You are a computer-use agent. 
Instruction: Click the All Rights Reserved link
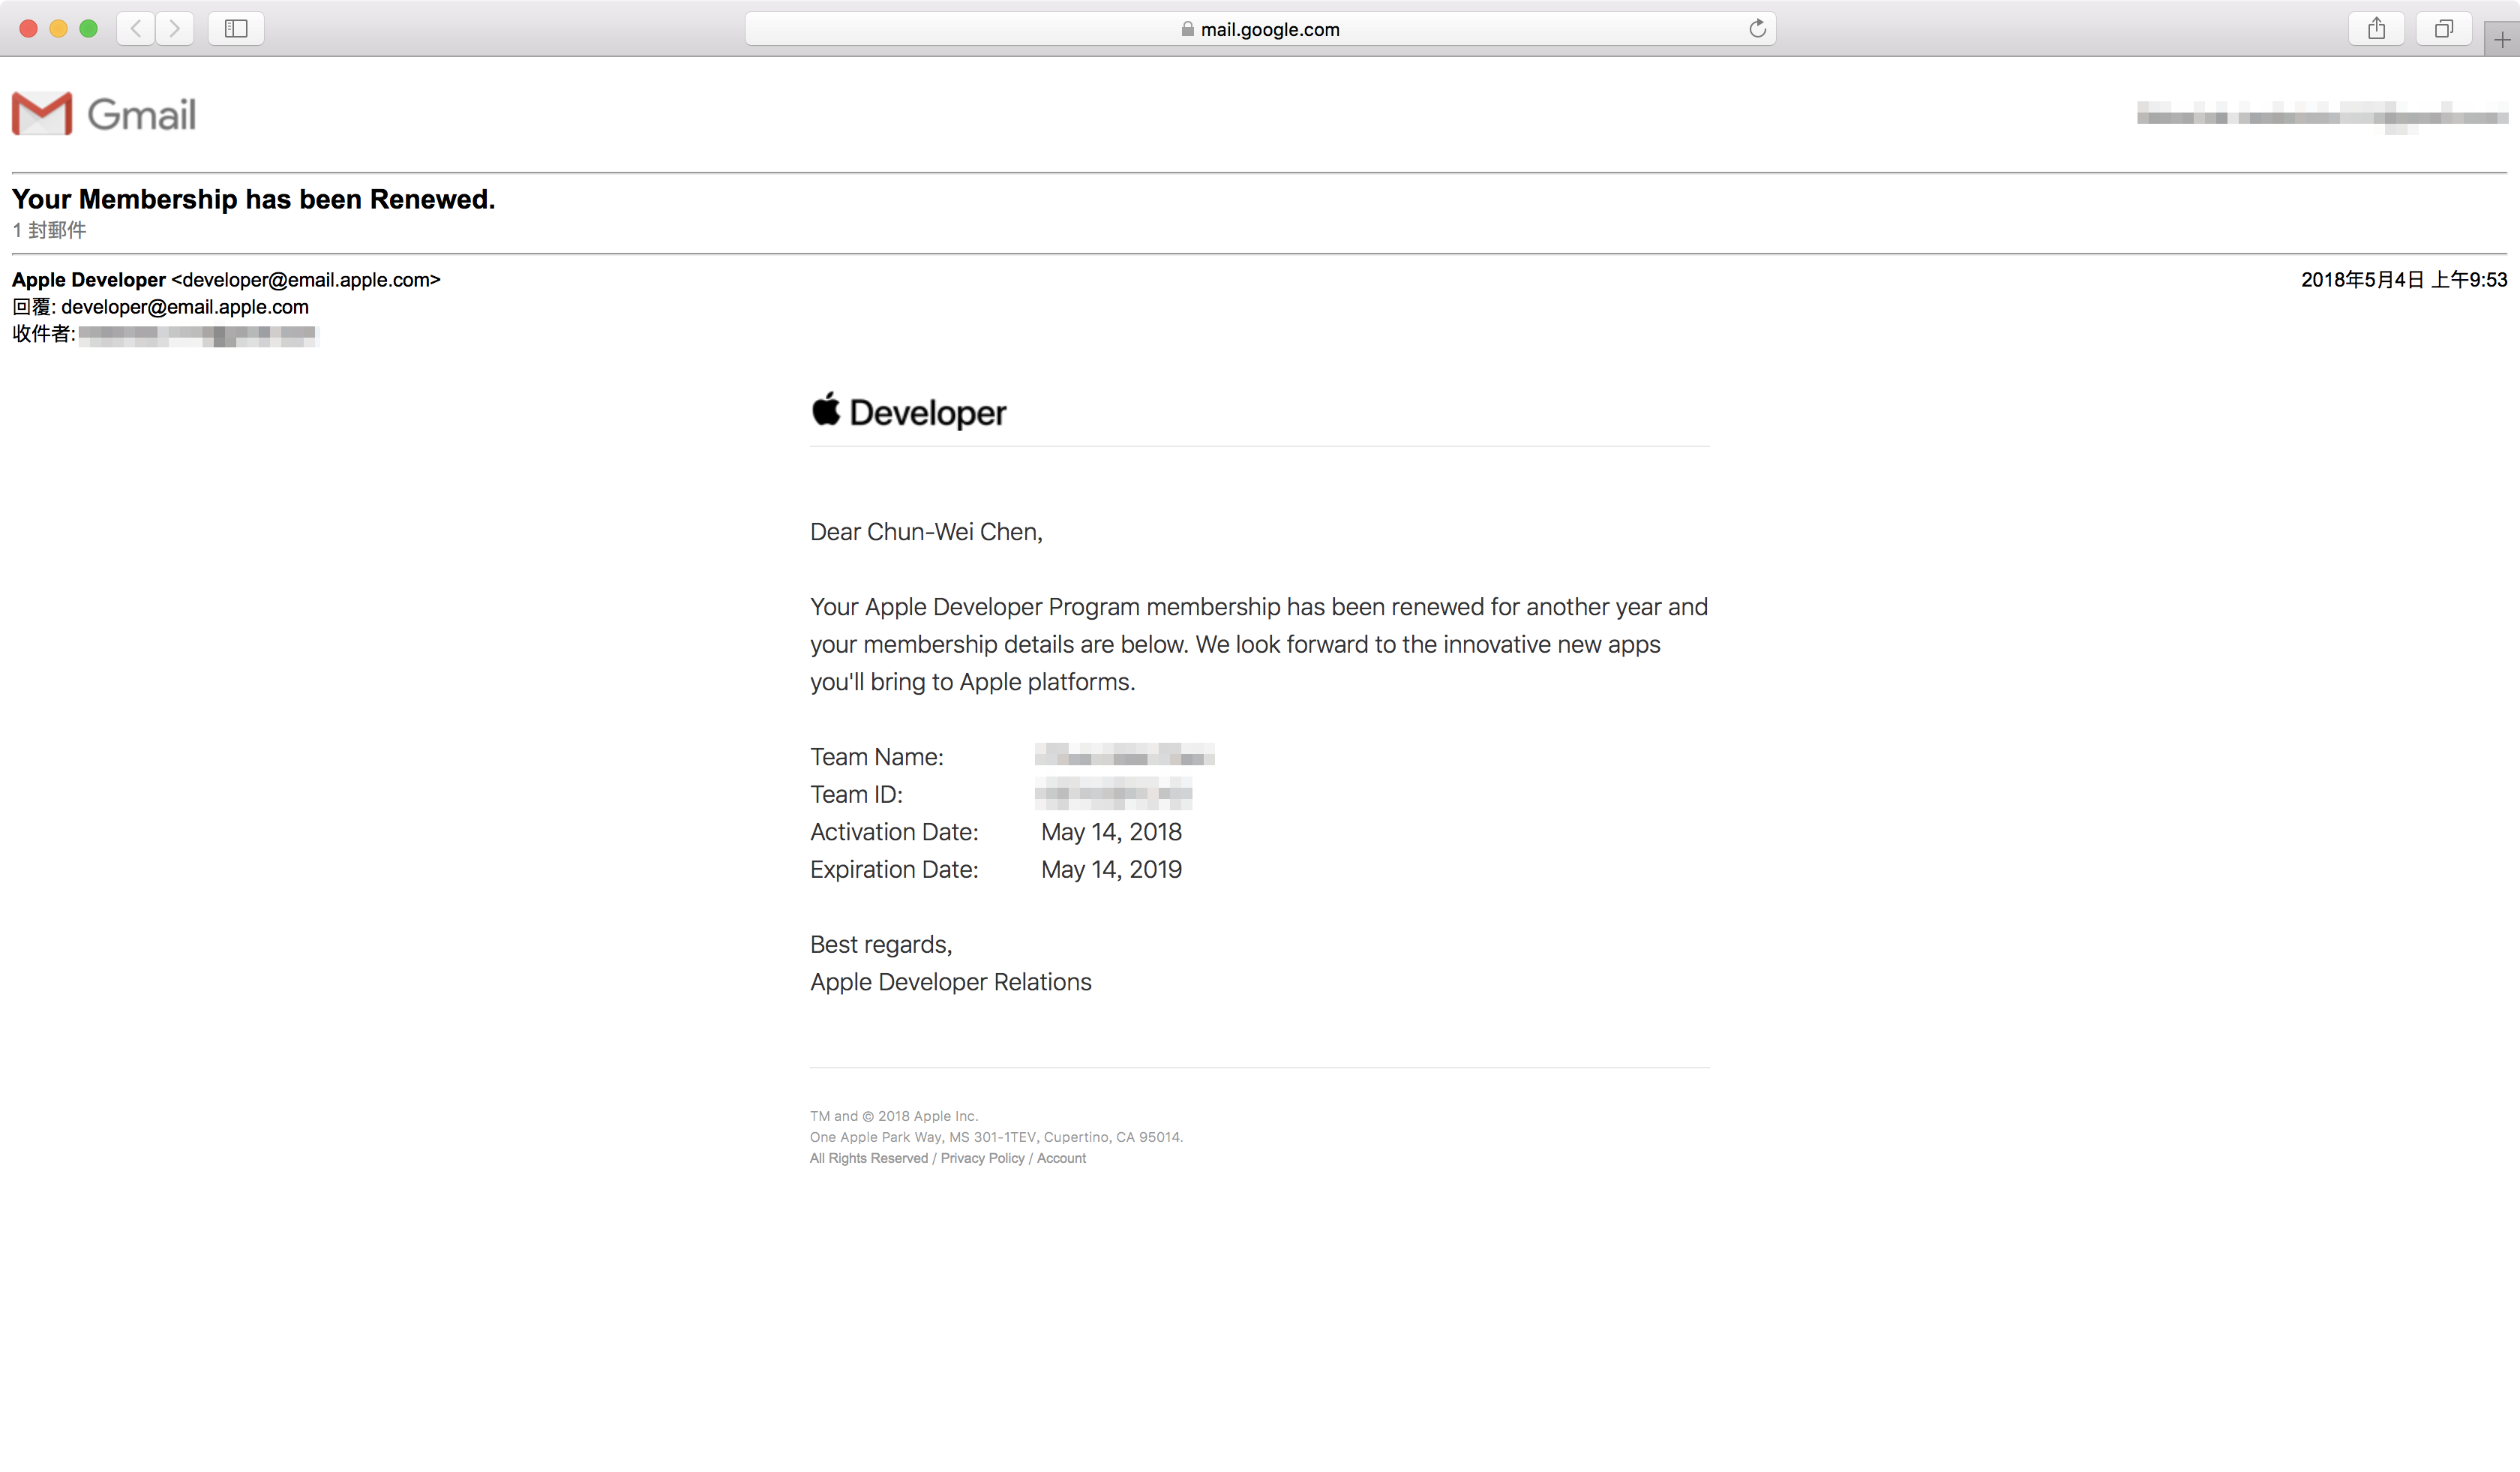tap(868, 1158)
